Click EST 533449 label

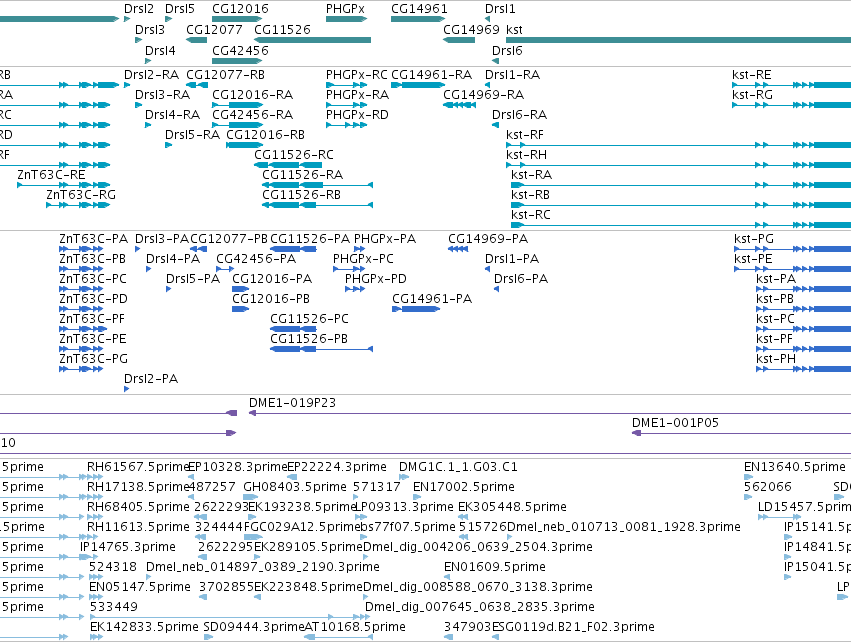113,607
